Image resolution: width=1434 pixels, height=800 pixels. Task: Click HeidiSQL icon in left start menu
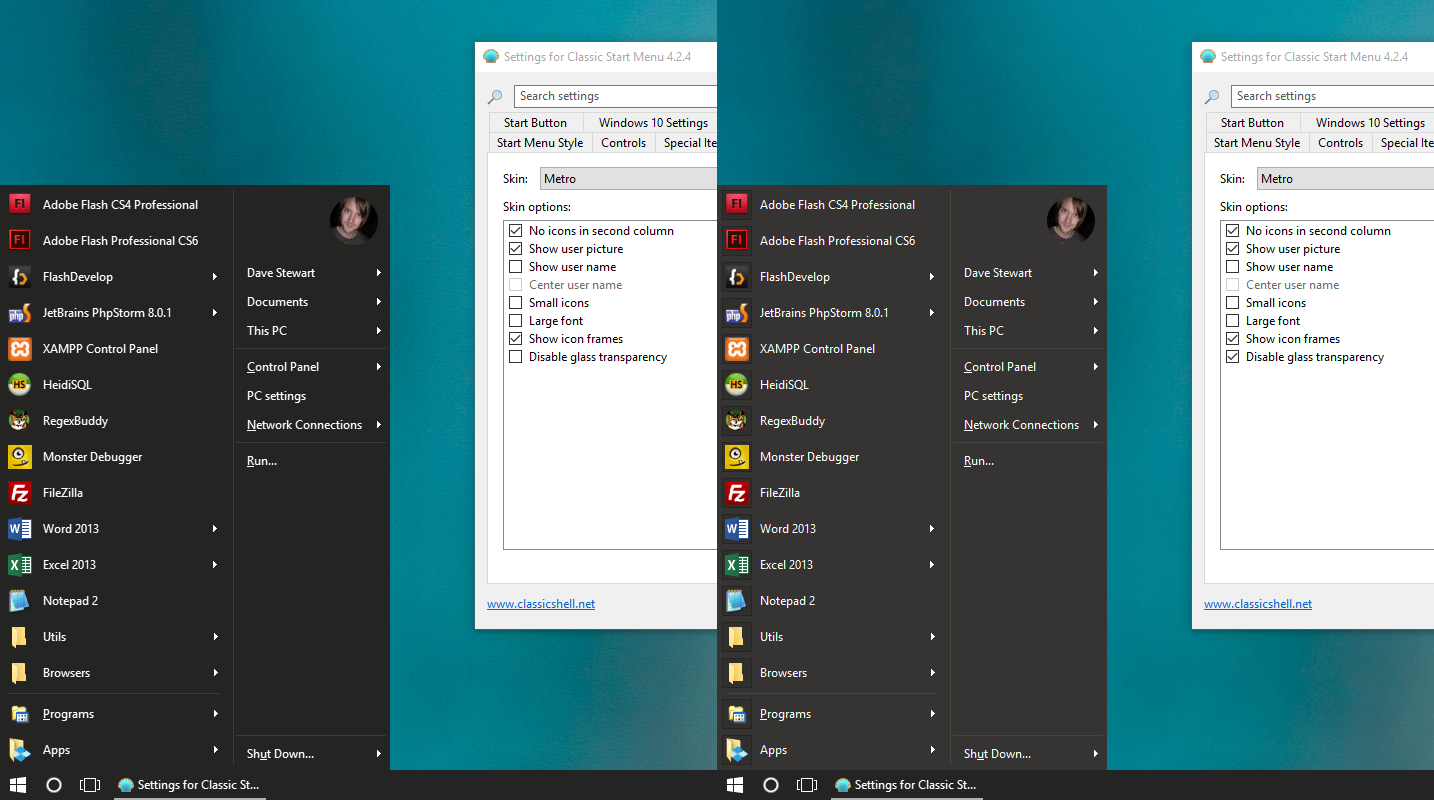(x=19, y=385)
